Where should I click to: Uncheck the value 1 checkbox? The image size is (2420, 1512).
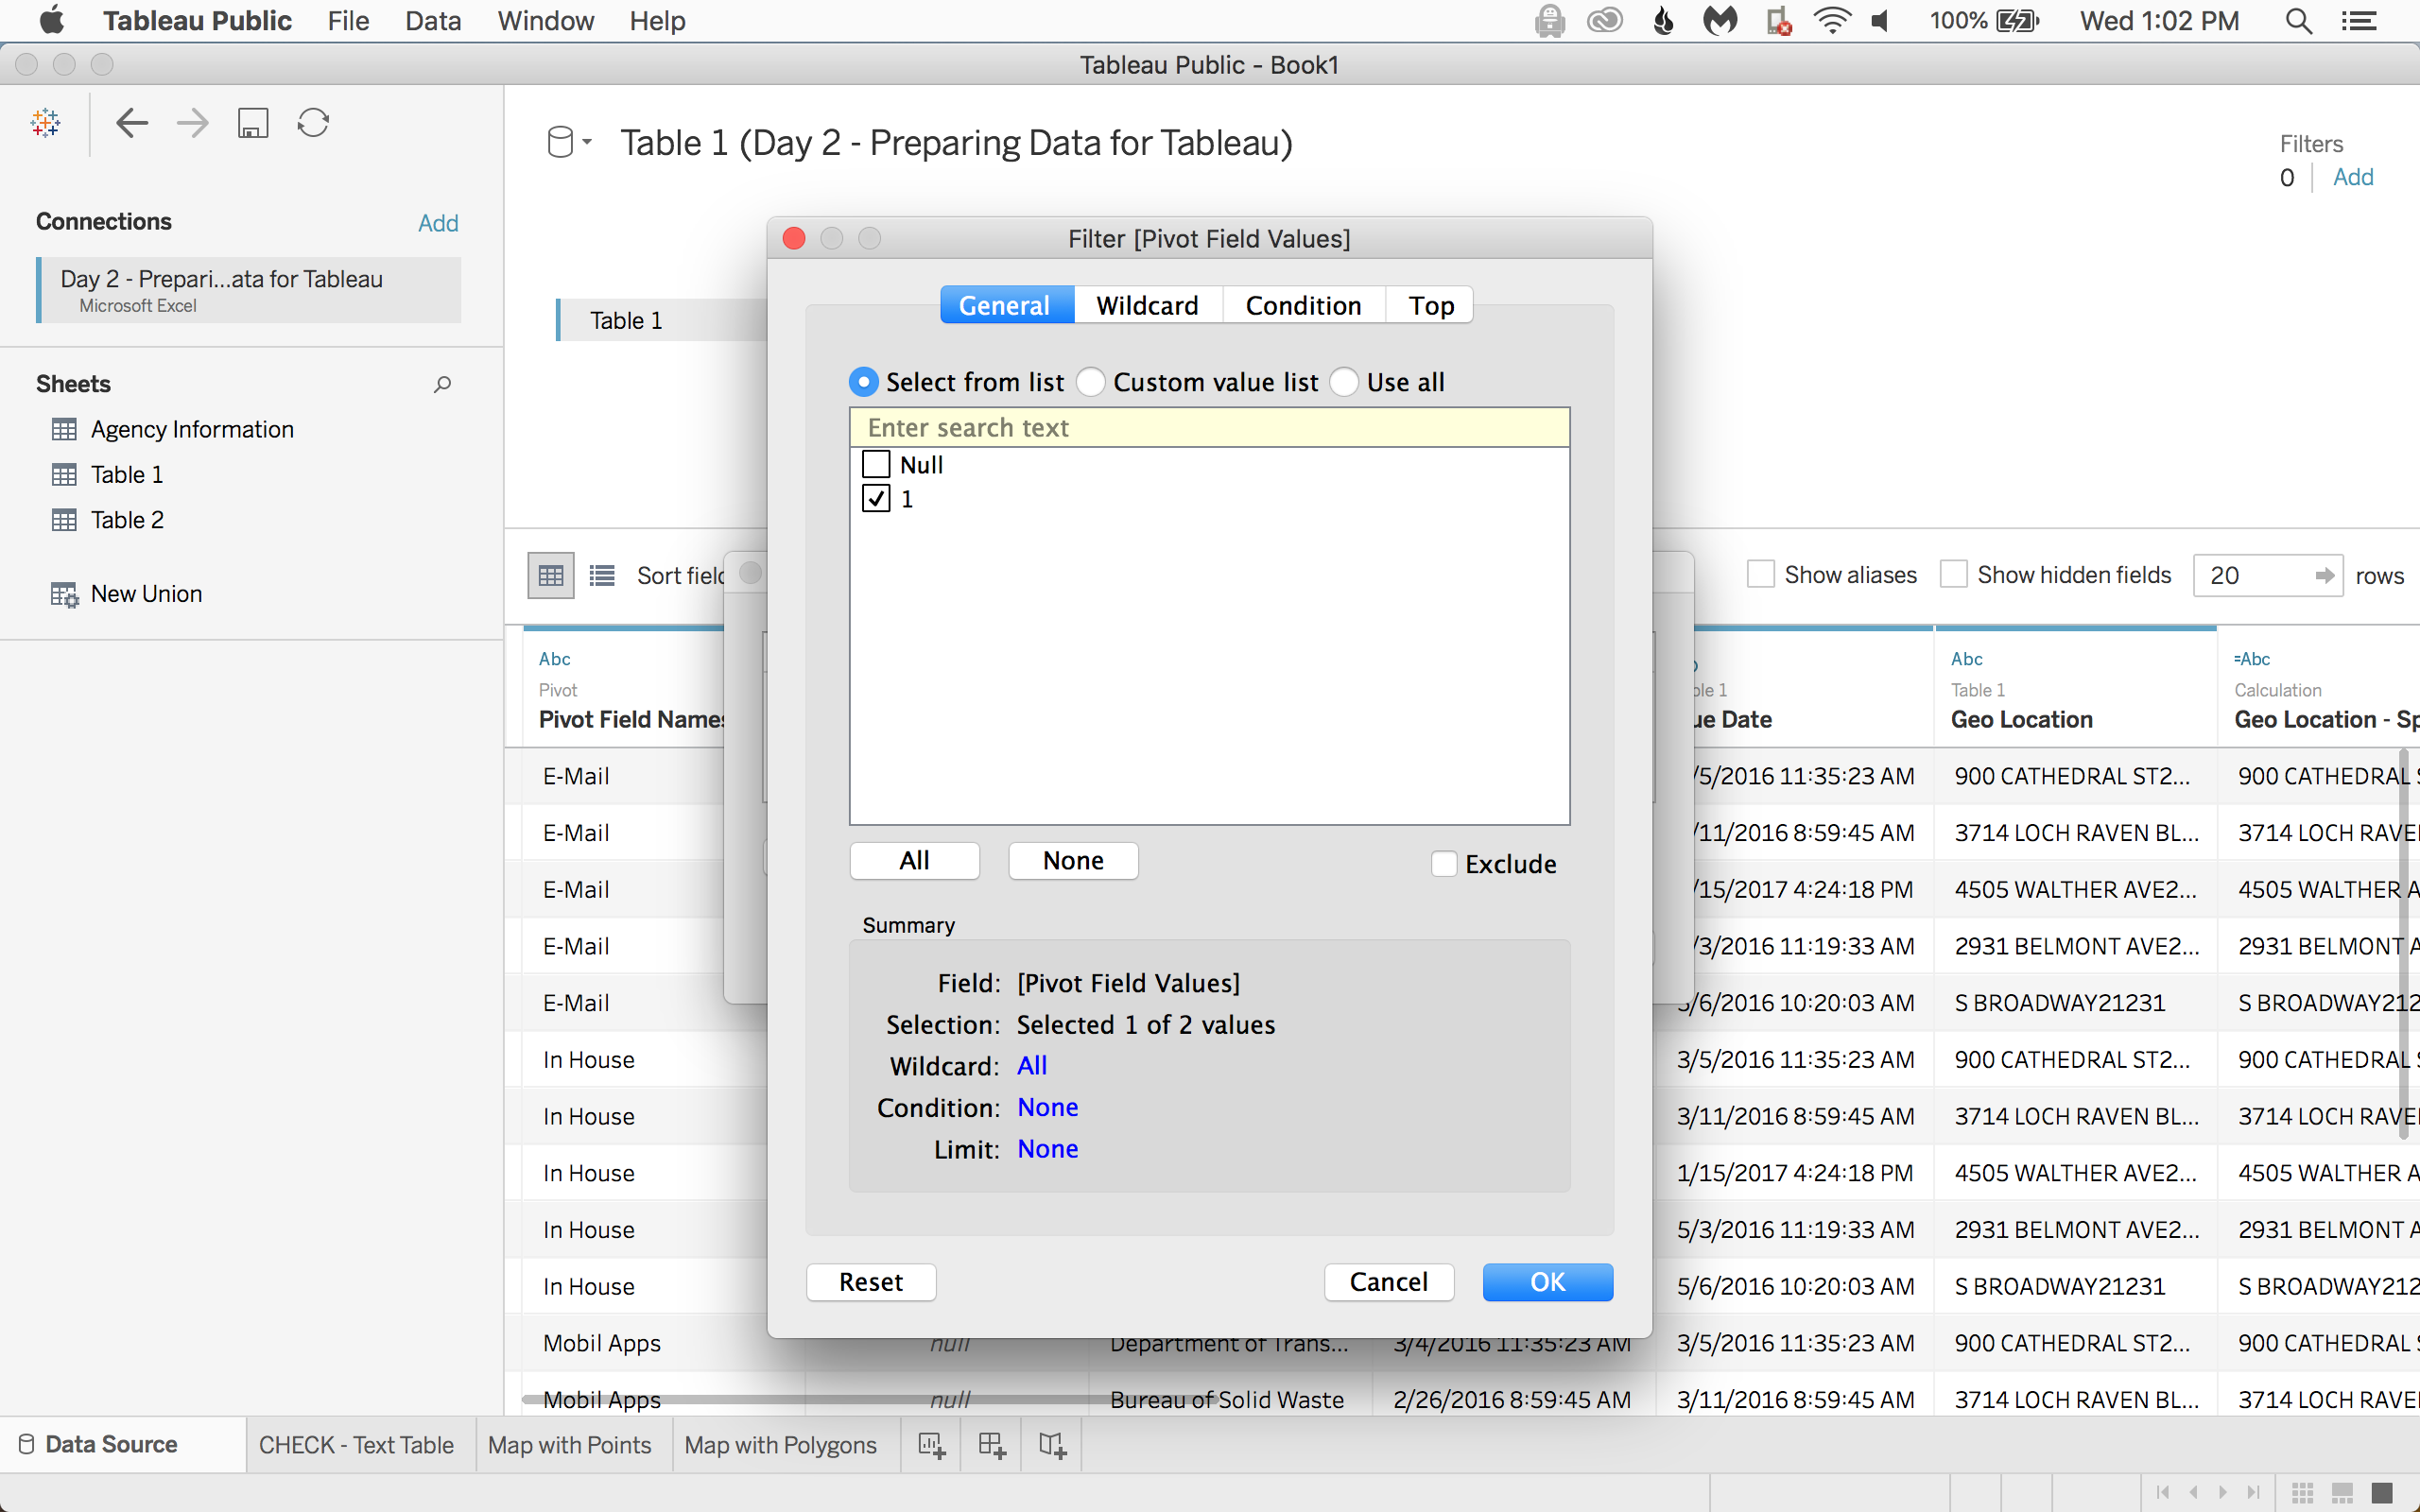tap(876, 498)
